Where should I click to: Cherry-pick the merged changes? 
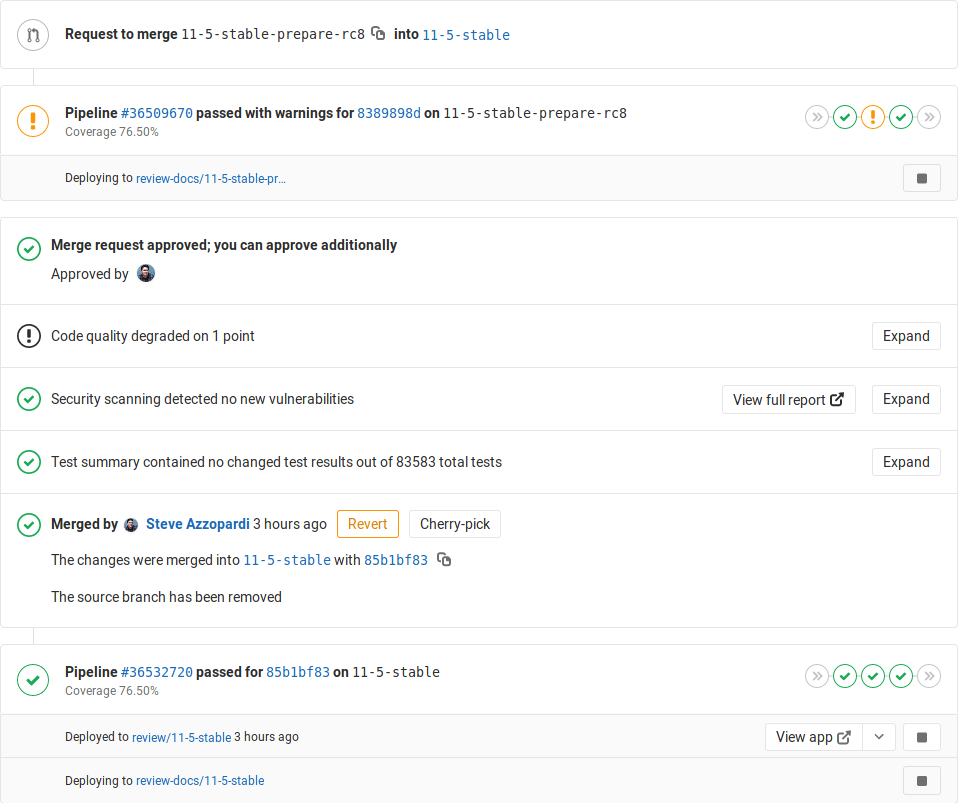454,523
